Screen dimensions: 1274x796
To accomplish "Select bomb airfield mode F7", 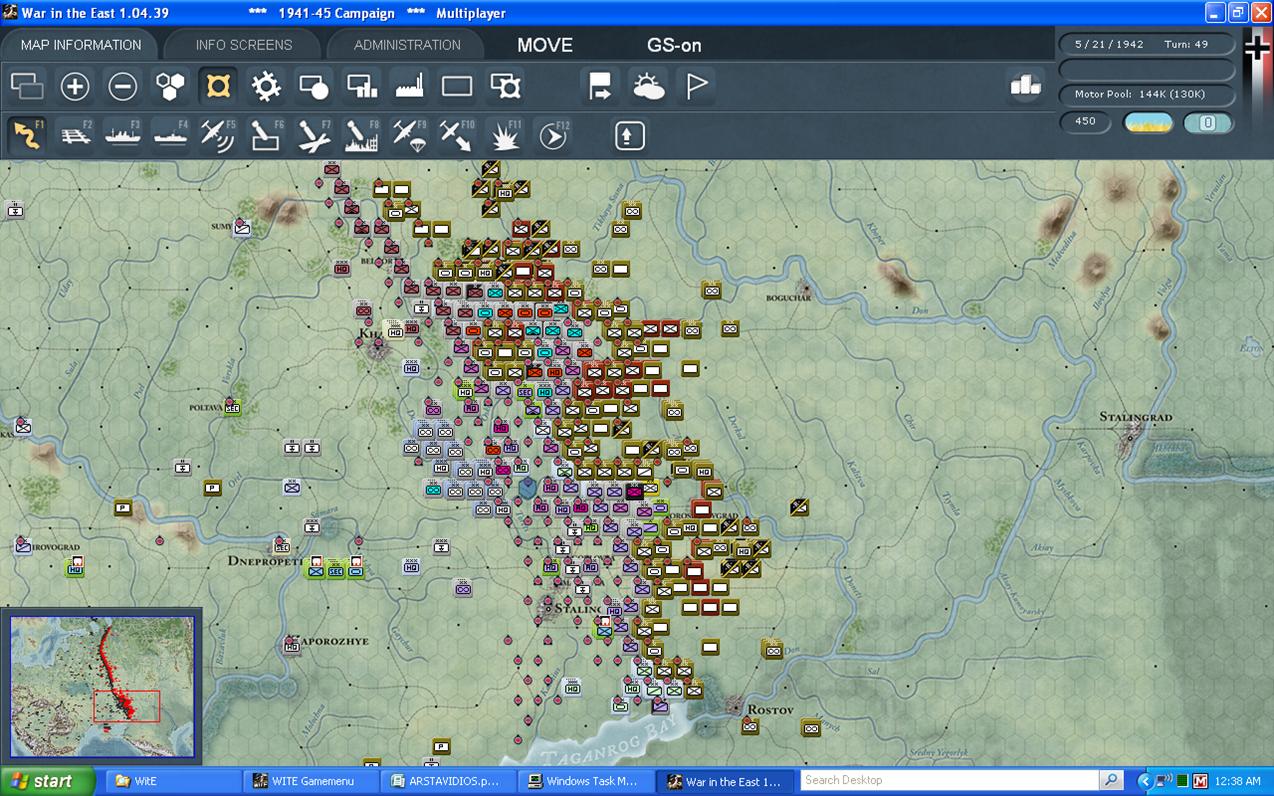I will coord(314,135).
